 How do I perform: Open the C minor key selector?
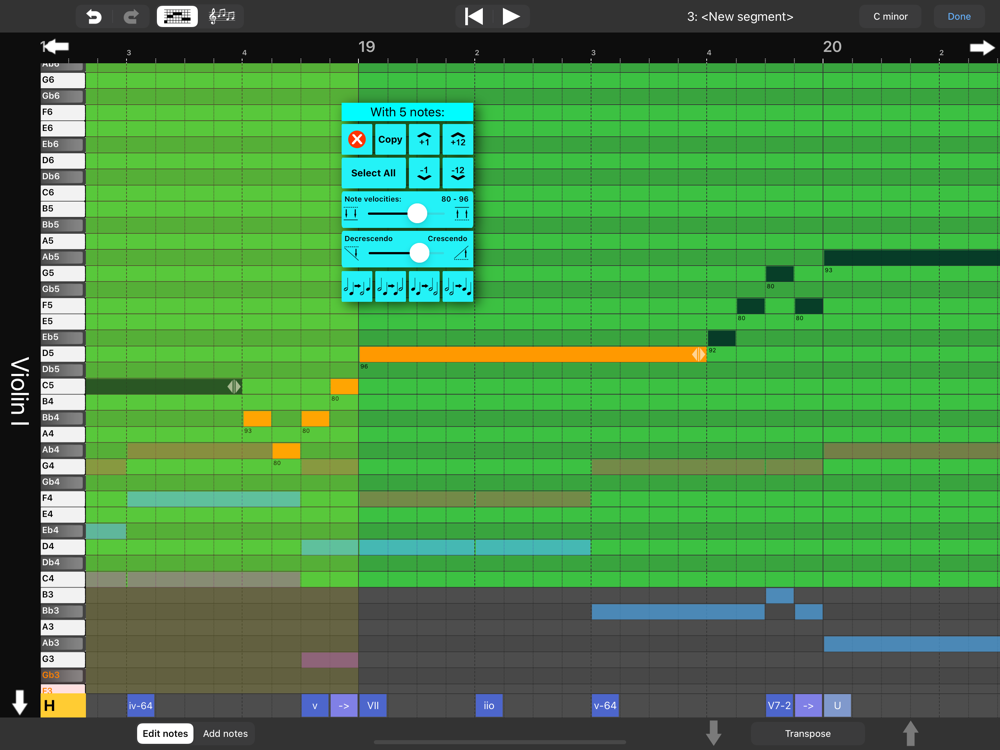click(x=890, y=16)
